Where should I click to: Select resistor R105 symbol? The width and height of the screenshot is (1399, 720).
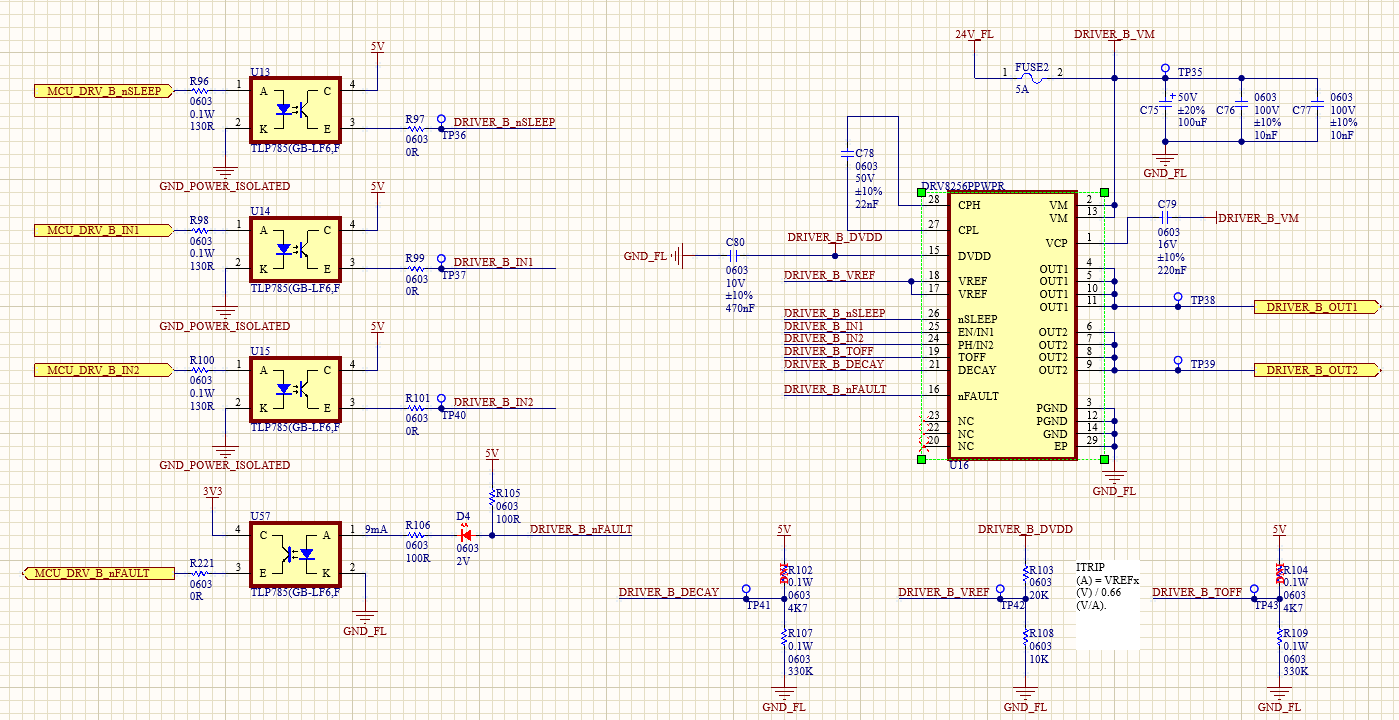pyautogui.click(x=491, y=499)
